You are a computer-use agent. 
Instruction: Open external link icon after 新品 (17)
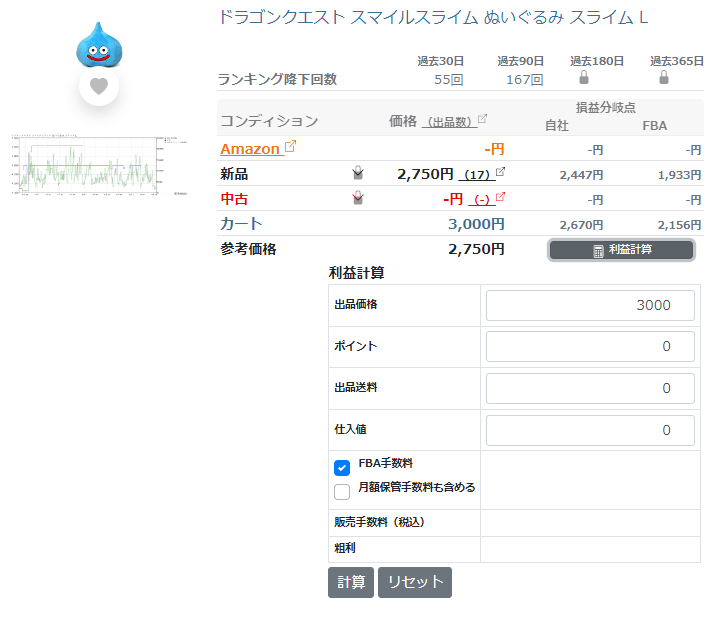coord(500,172)
